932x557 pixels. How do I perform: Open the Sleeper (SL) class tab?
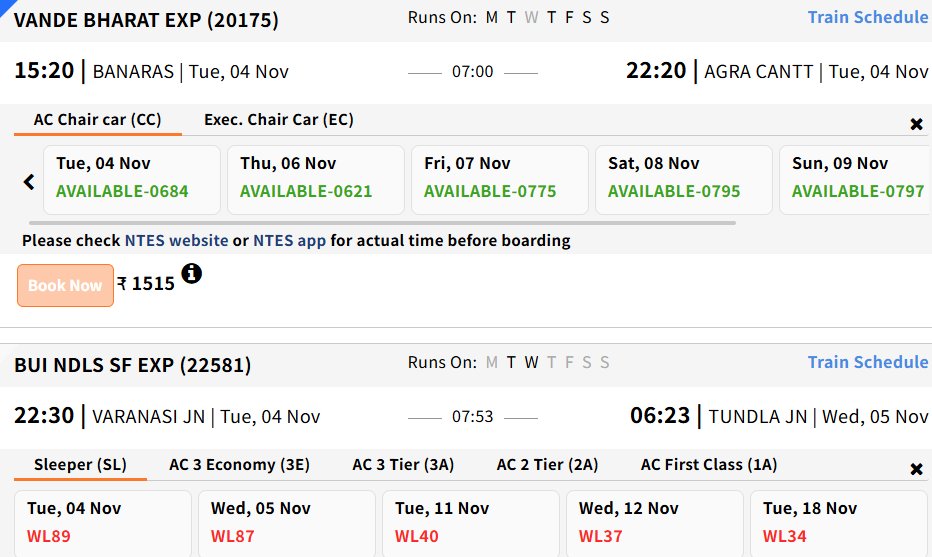click(80, 465)
